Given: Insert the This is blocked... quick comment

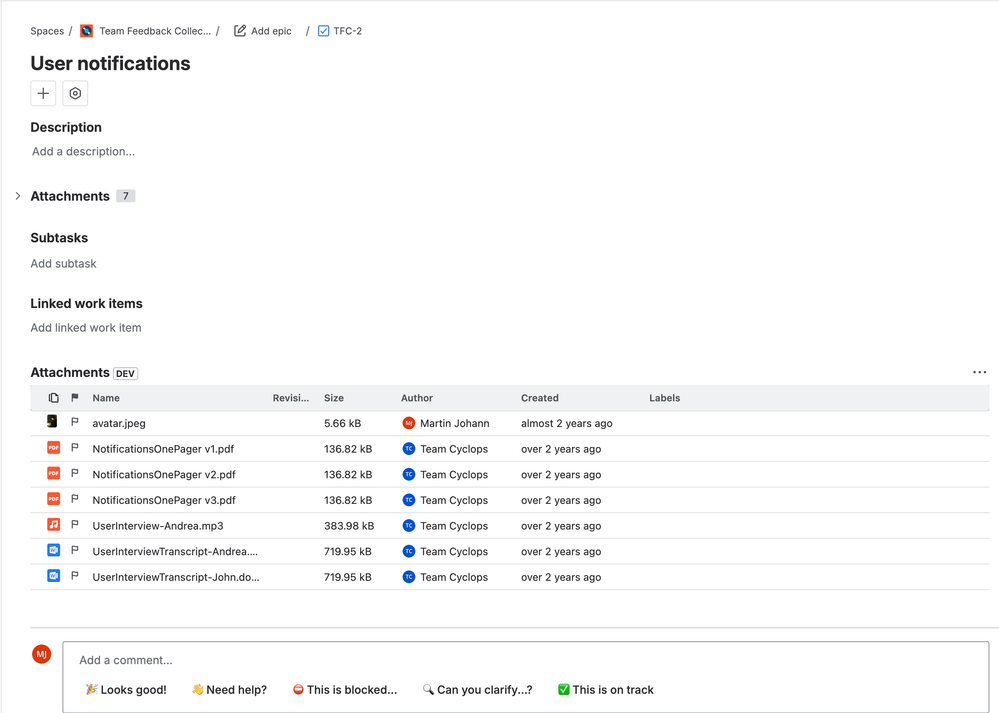Looking at the screenshot, I should (345, 689).
